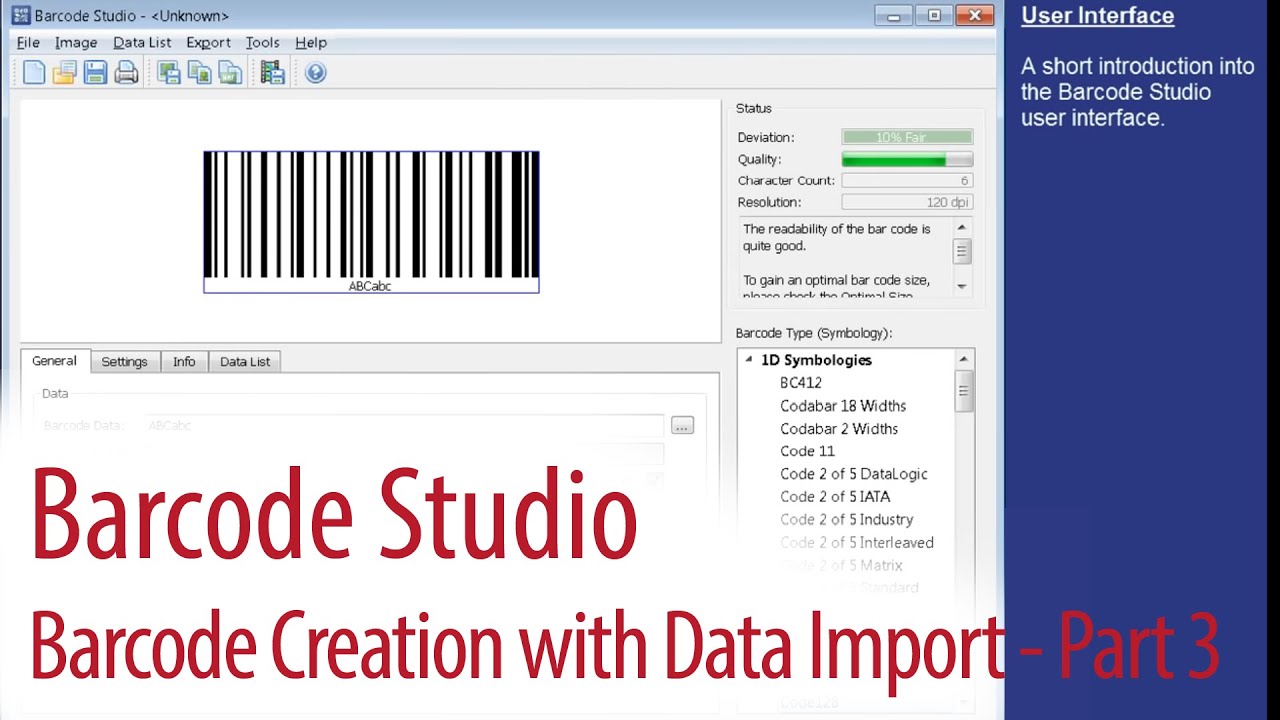The image size is (1280, 720).
Task: Click the readability status message text
Action: point(837,237)
